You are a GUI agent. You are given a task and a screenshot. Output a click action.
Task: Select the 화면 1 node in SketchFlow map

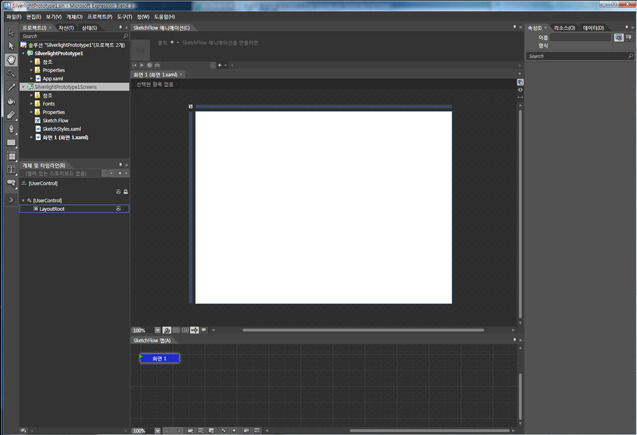click(160, 358)
